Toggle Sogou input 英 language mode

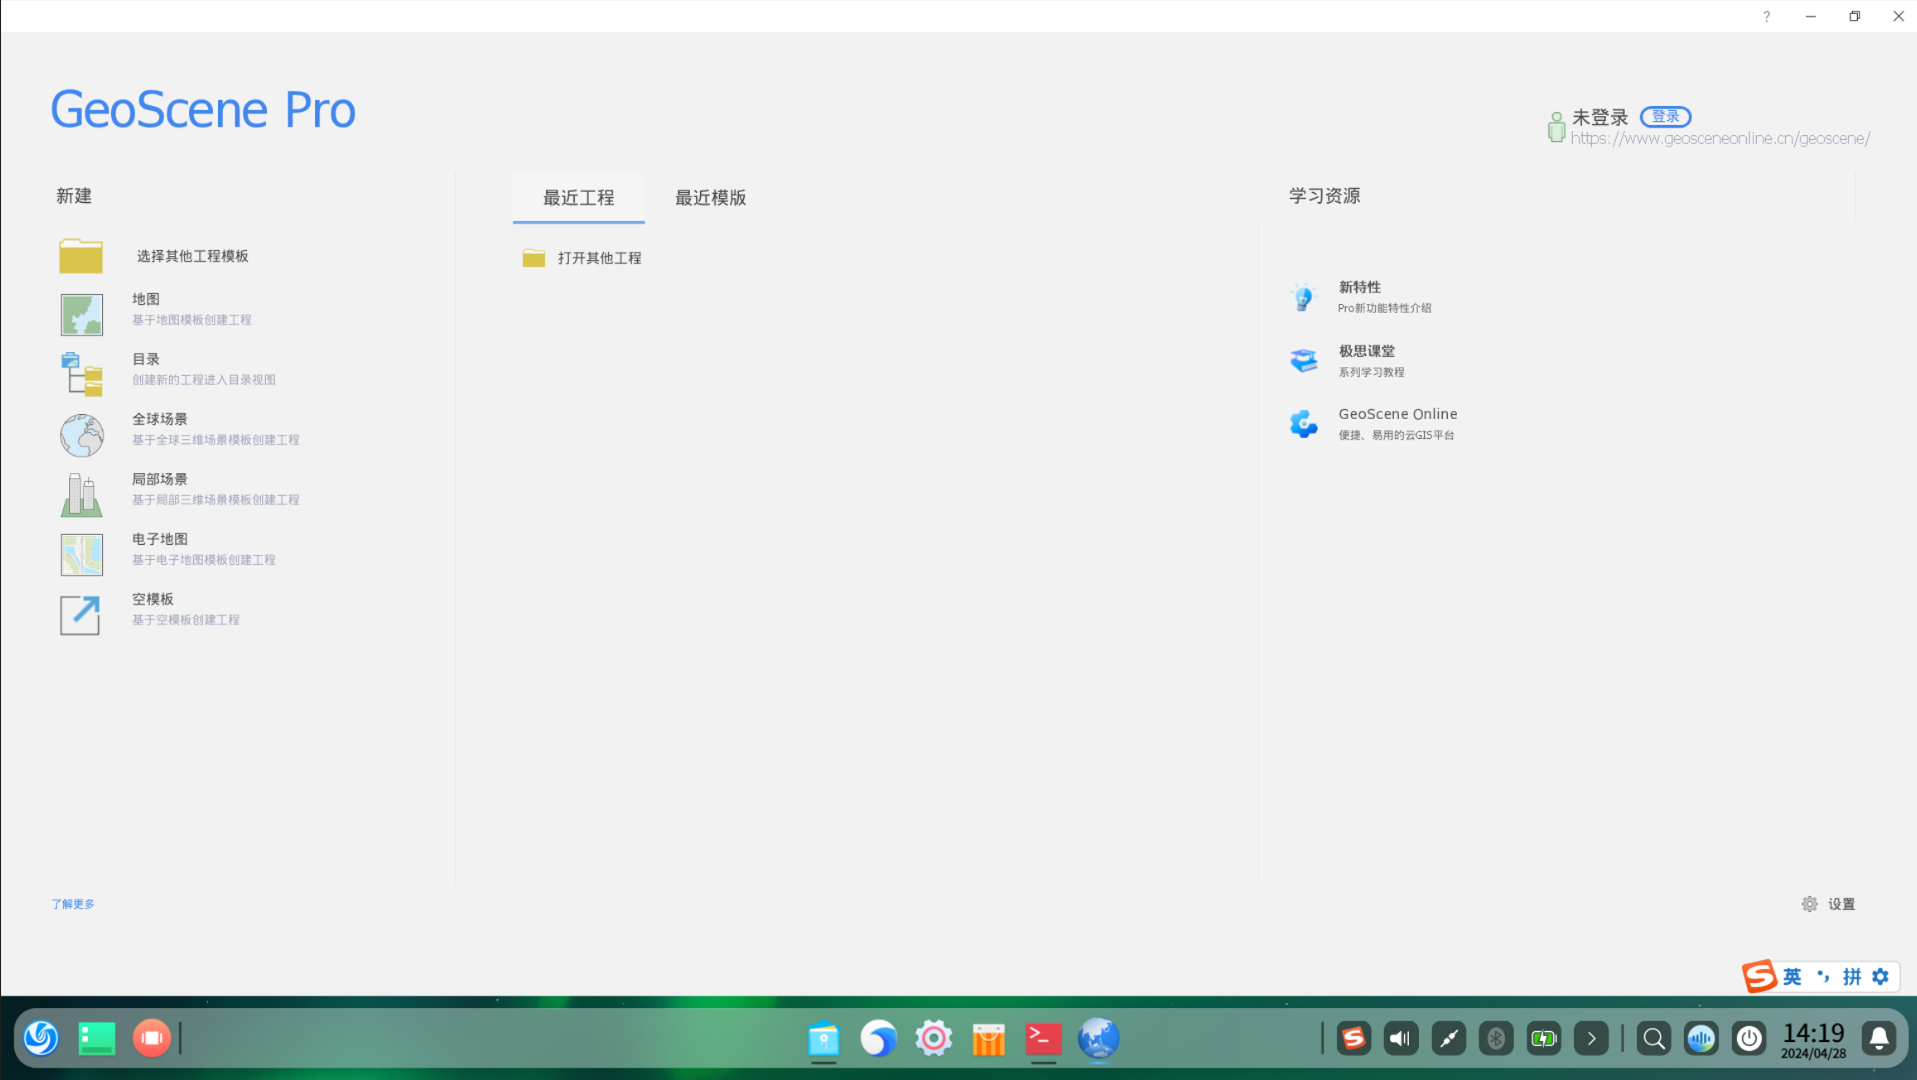coord(1792,977)
